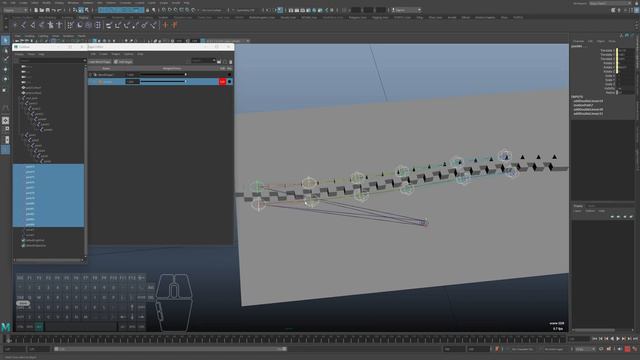Click Play forwards button
Screen dimensions: 640x360
click(x=618, y=339)
